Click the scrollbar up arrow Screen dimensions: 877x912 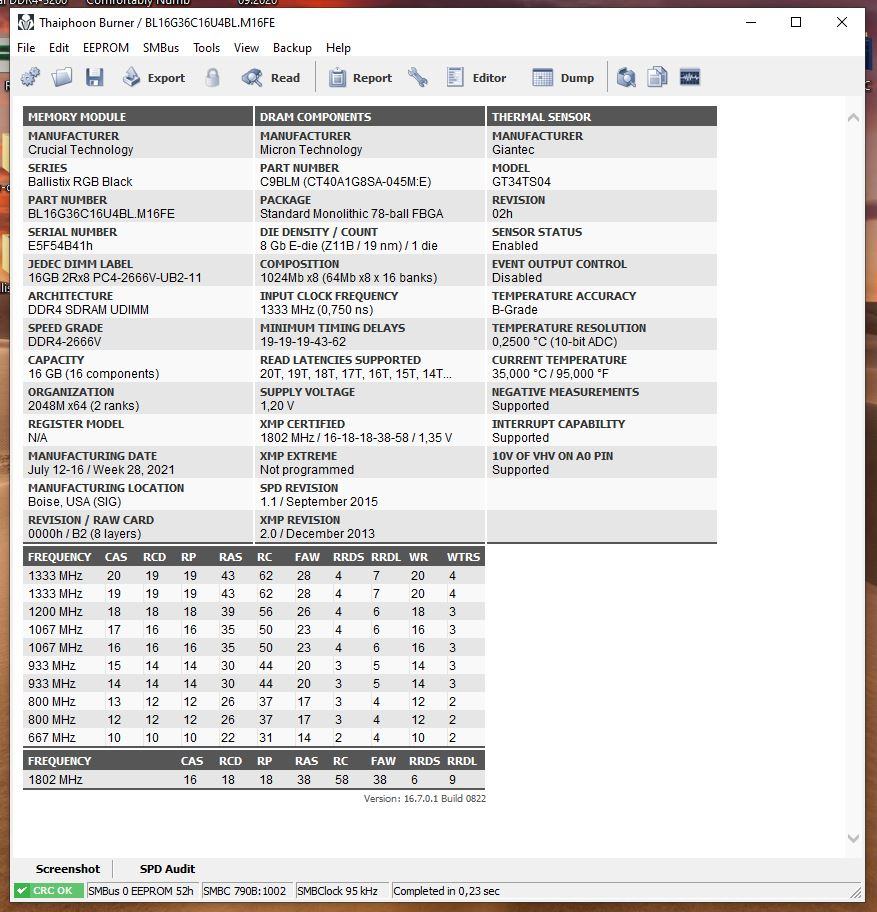coord(853,117)
